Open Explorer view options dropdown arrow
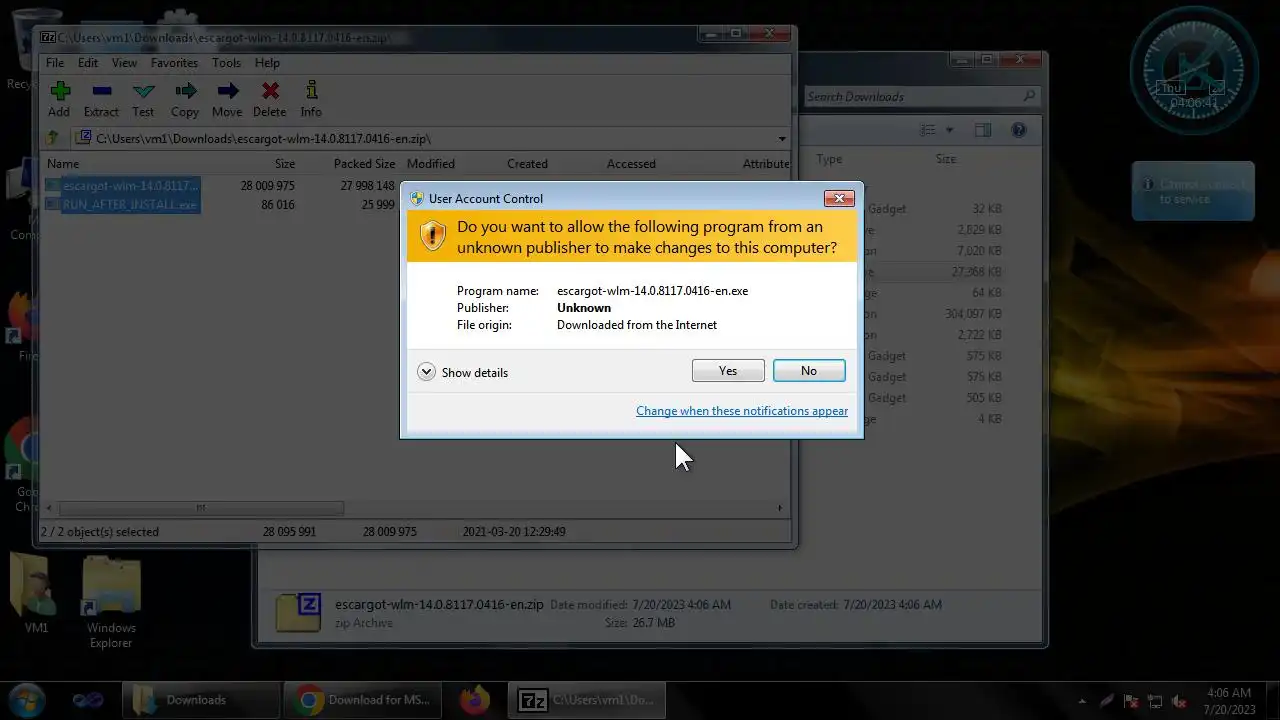Viewport: 1280px width, 720px height. click(949, 130)
